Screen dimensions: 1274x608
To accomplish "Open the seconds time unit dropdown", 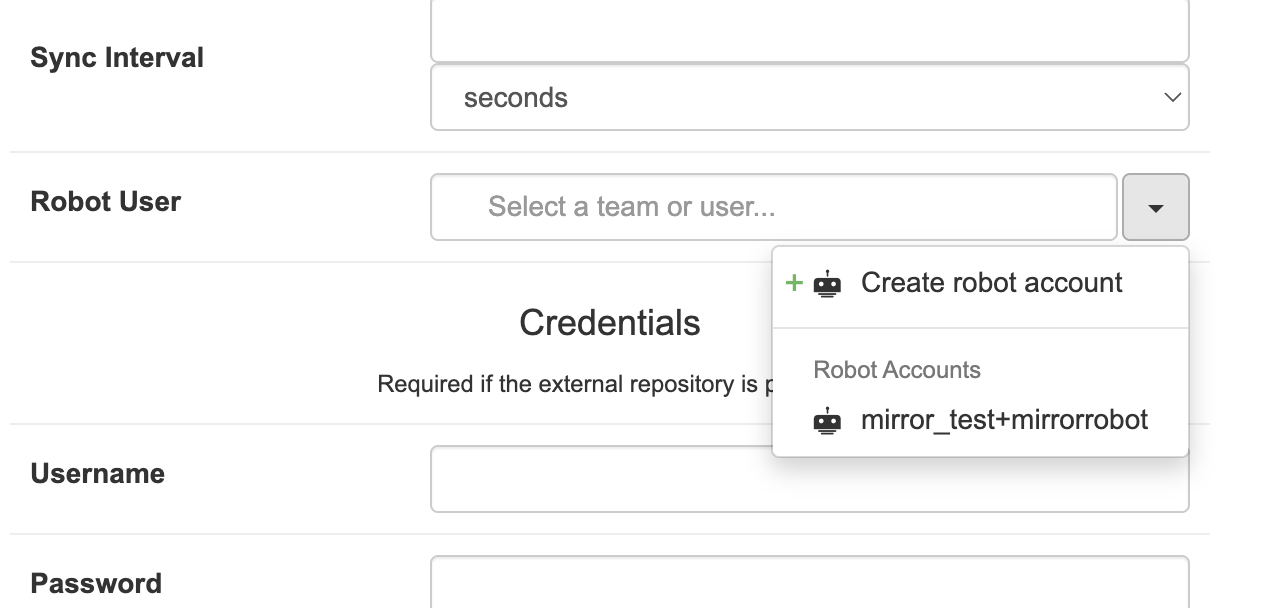I will 808,98.
